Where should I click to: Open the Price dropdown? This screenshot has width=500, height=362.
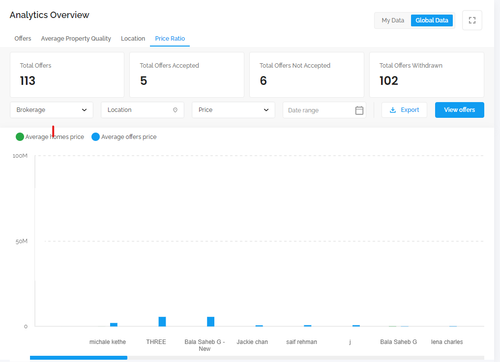tap(233, 110)
